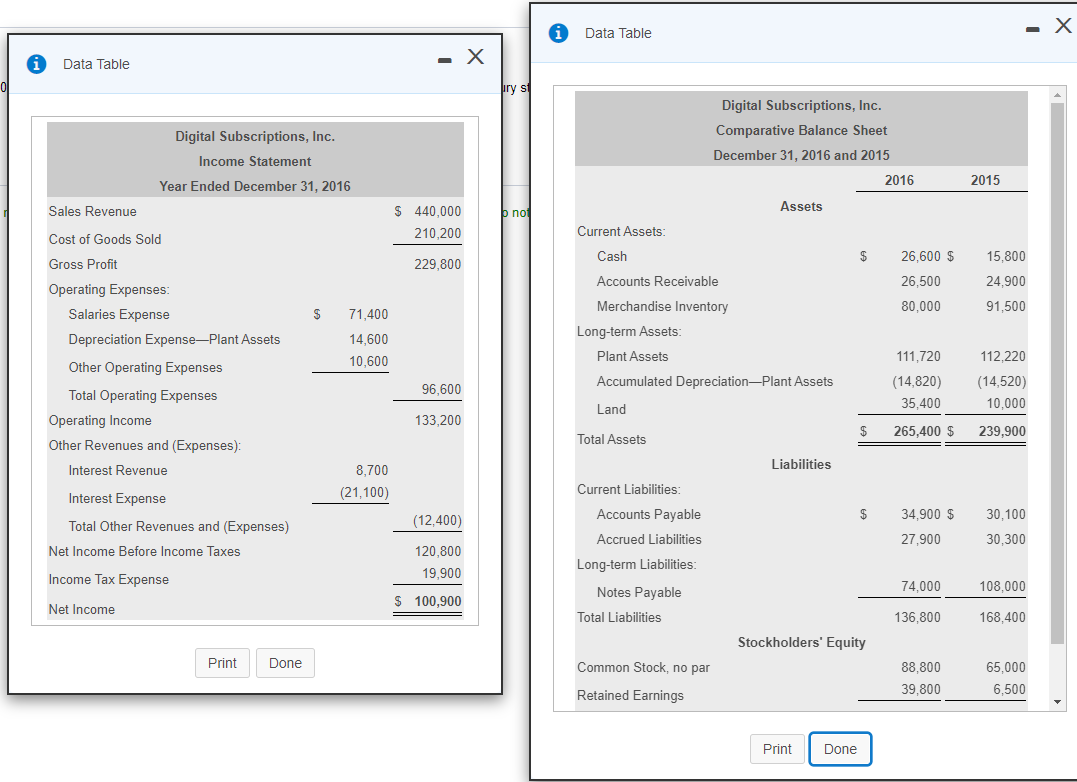Click 2015 Merchandise Inventory value 91,500
The width and height of the screenshot is (1077, 782).
pos(1006,306)
